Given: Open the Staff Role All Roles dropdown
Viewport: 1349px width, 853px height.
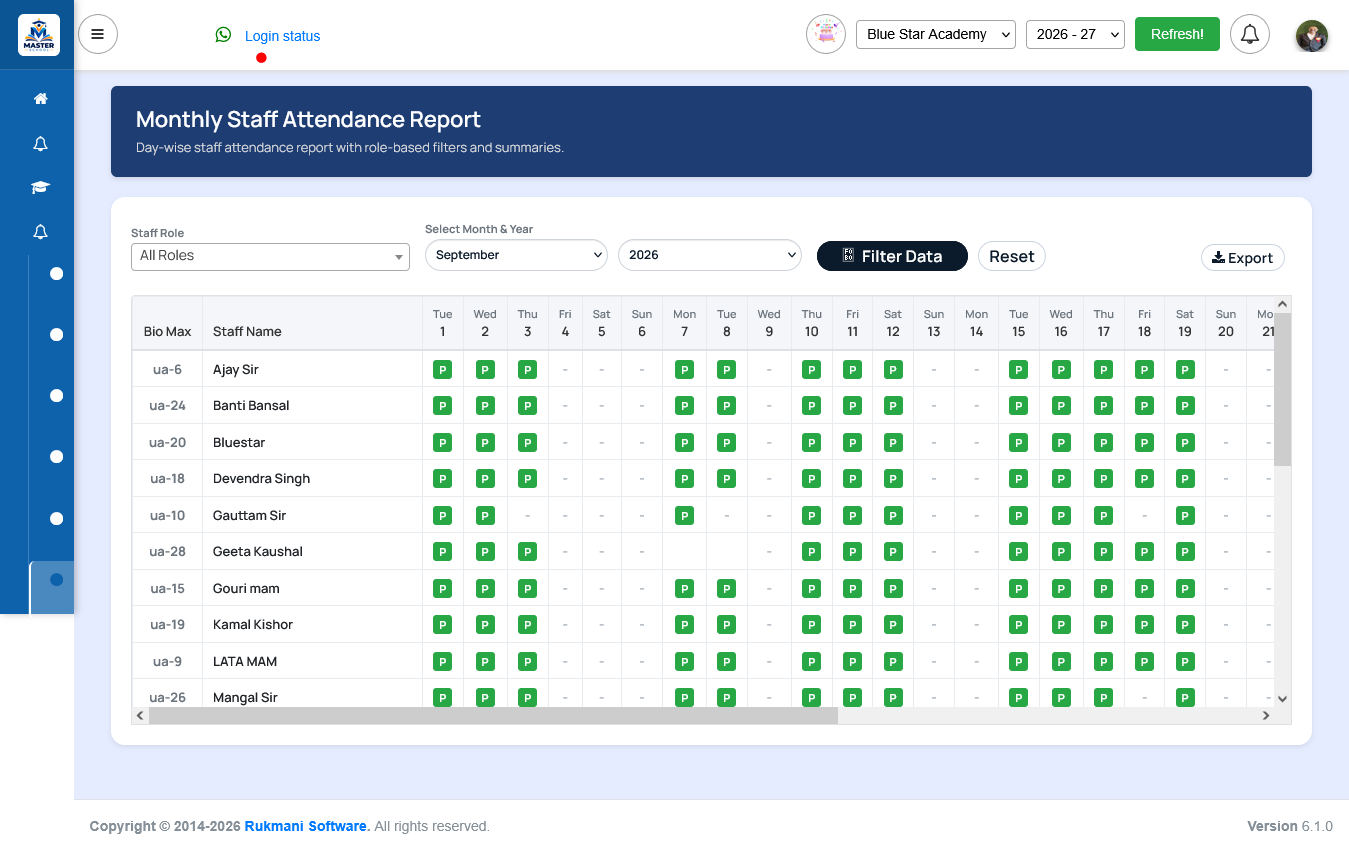Looking at the screenshot, I should coord(270,256).
